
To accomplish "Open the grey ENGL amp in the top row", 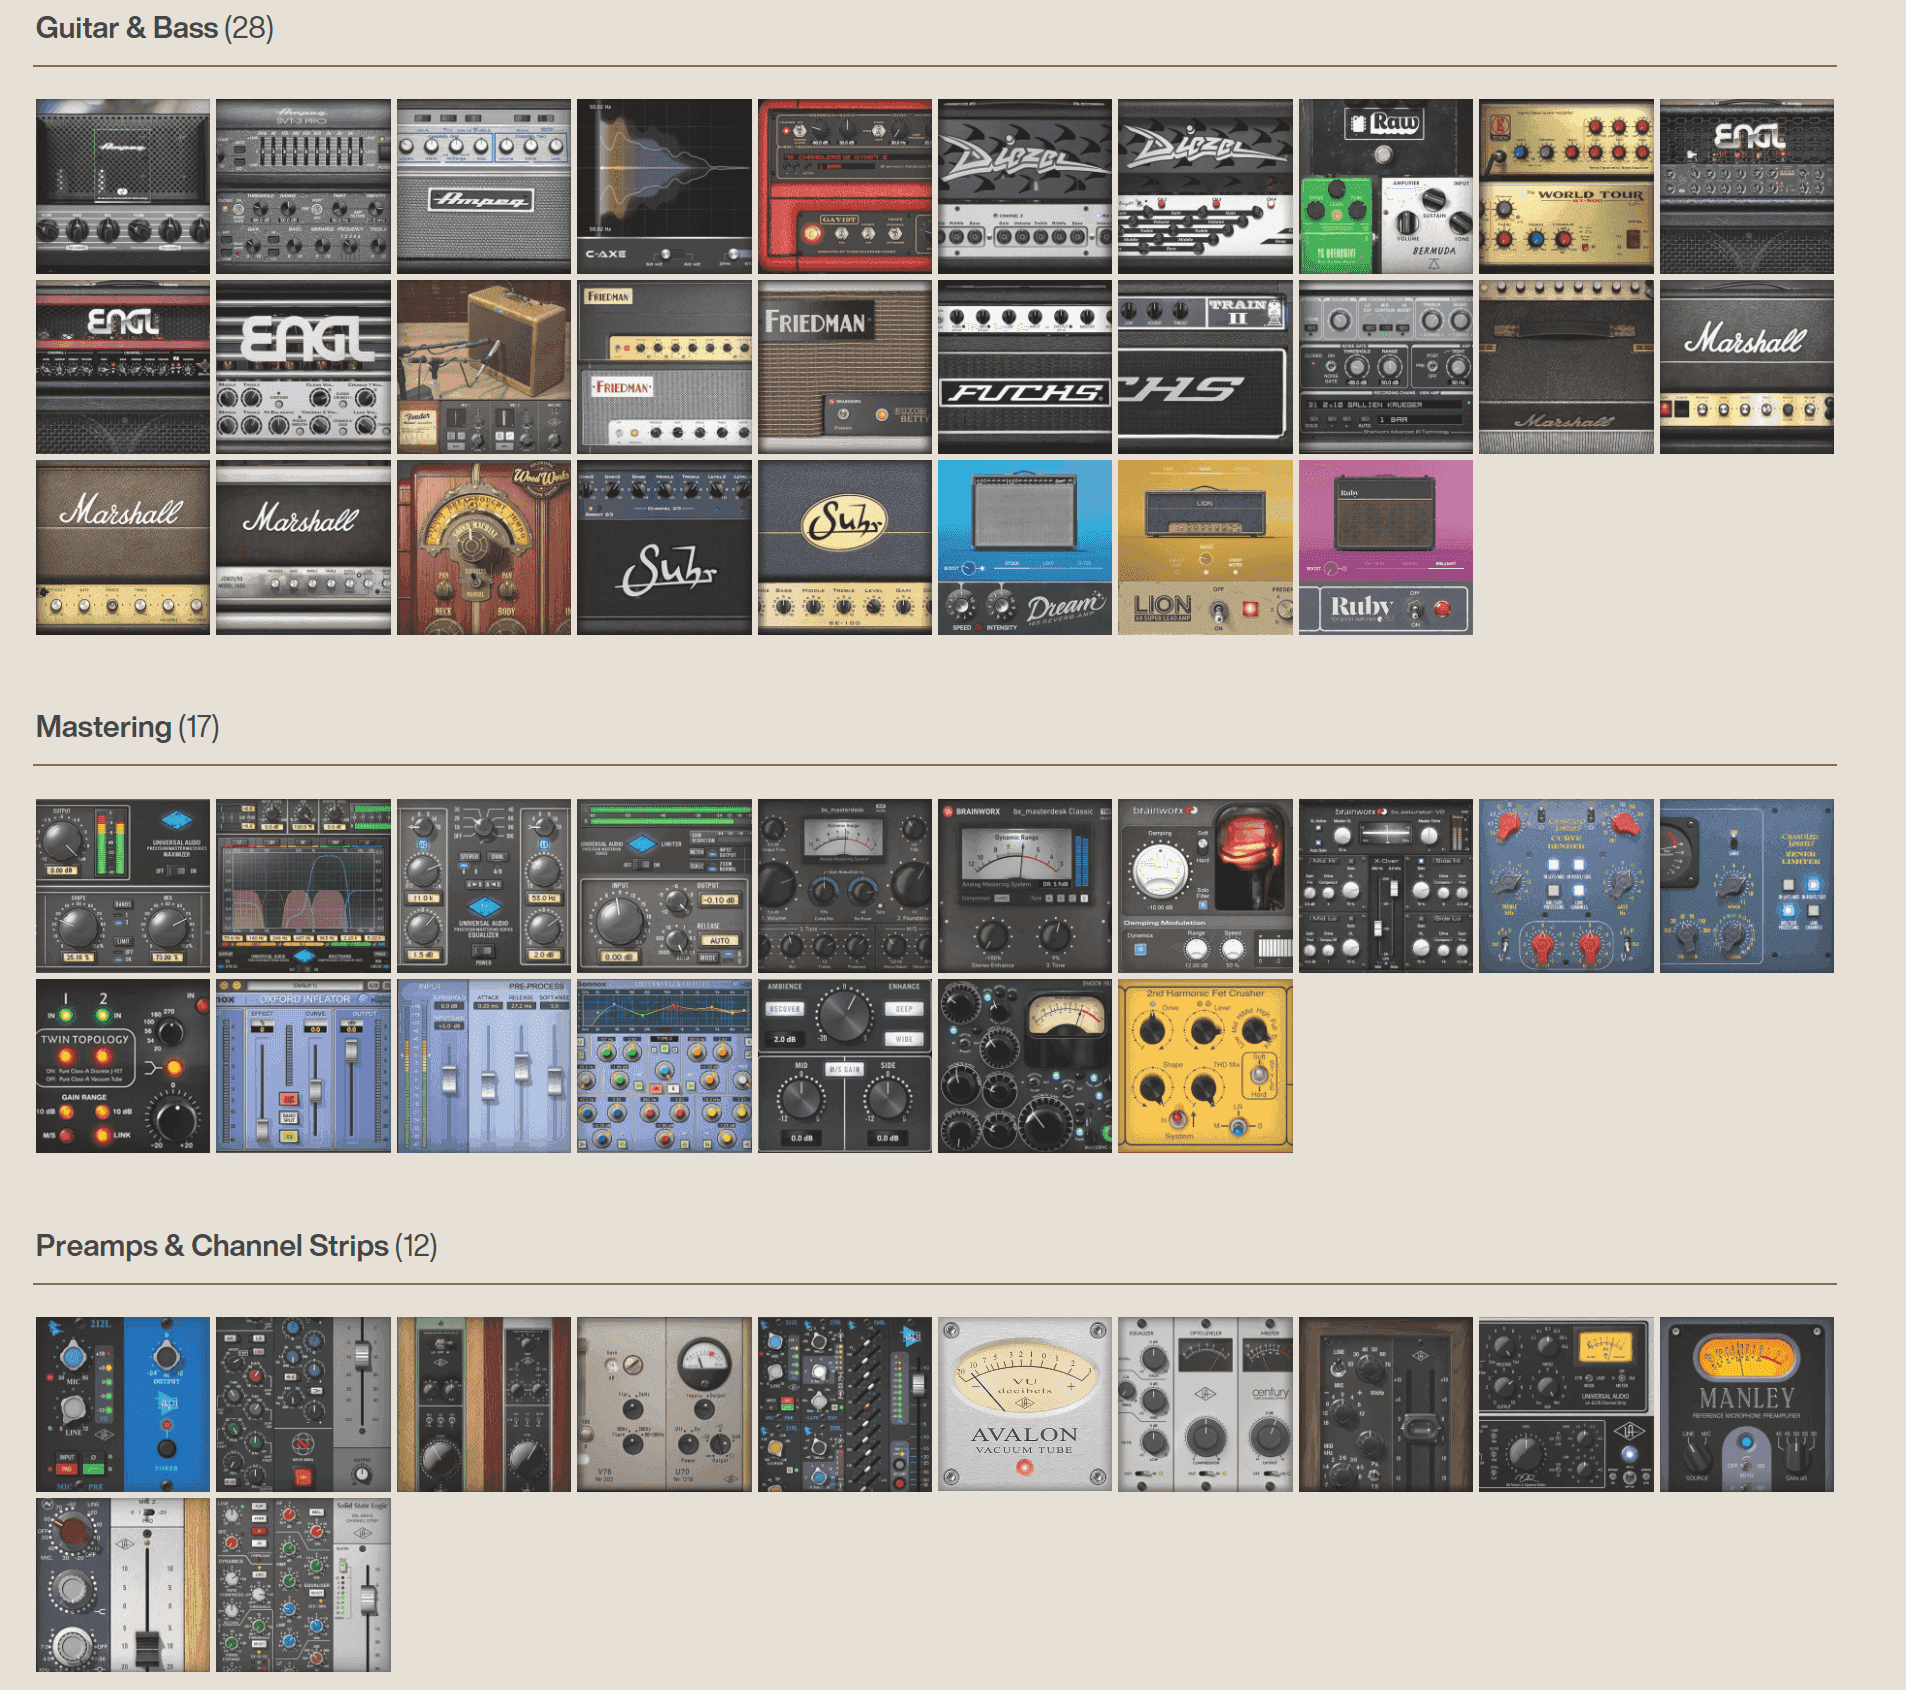I will point(1747,186).
